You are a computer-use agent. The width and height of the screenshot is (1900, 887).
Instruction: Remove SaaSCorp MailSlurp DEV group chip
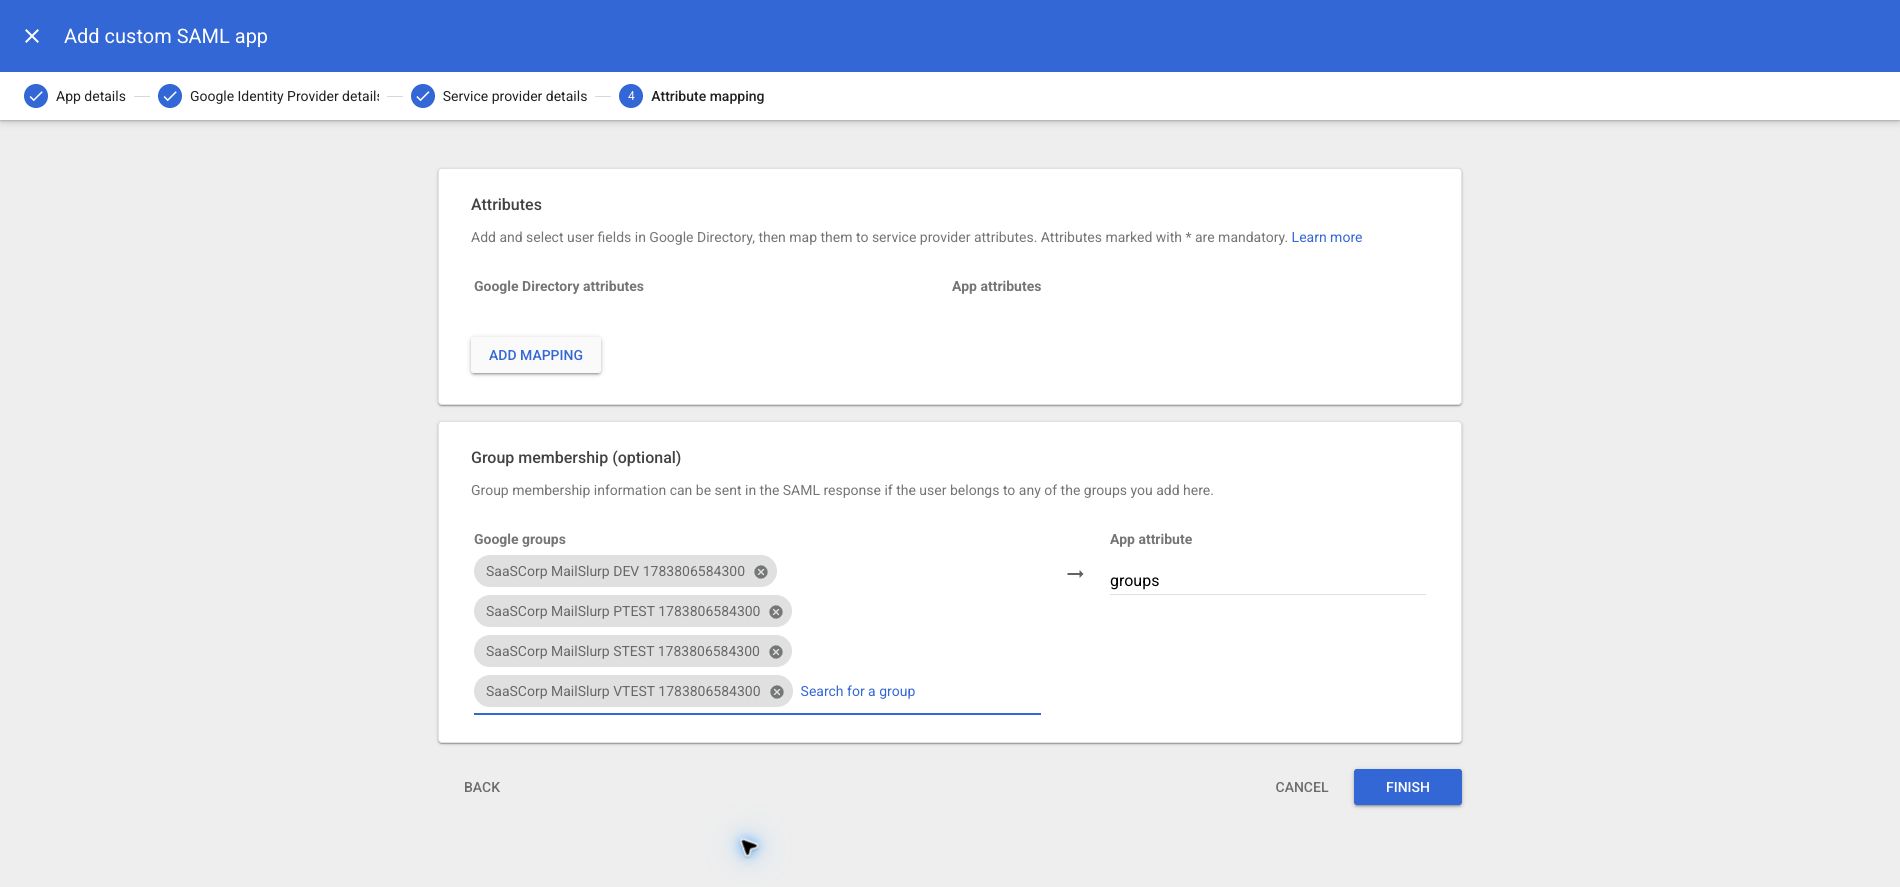pos(761,572)
